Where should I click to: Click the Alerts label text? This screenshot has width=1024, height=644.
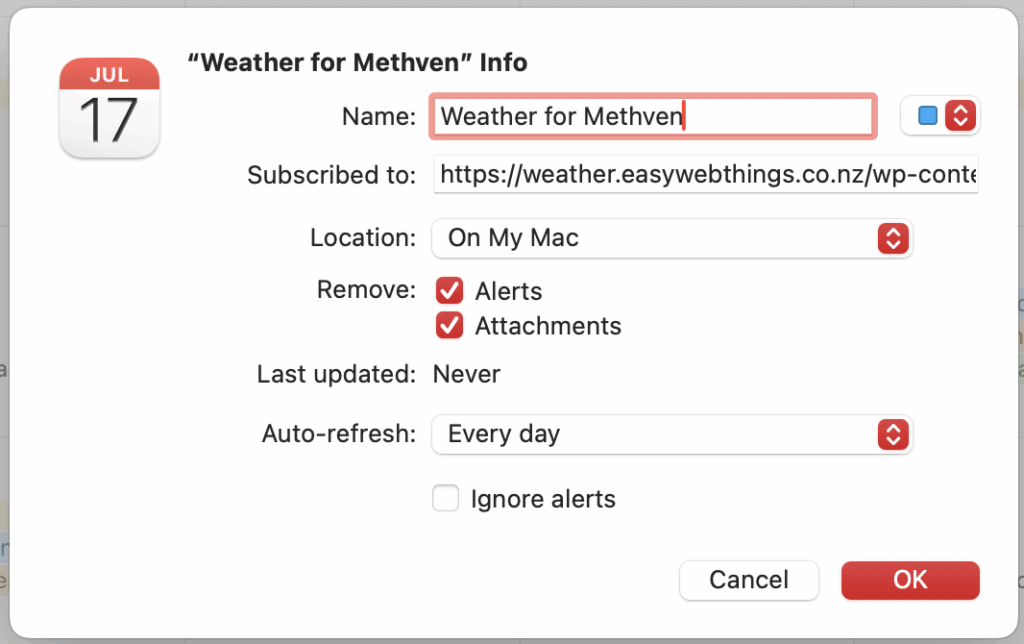click(508, 292)
